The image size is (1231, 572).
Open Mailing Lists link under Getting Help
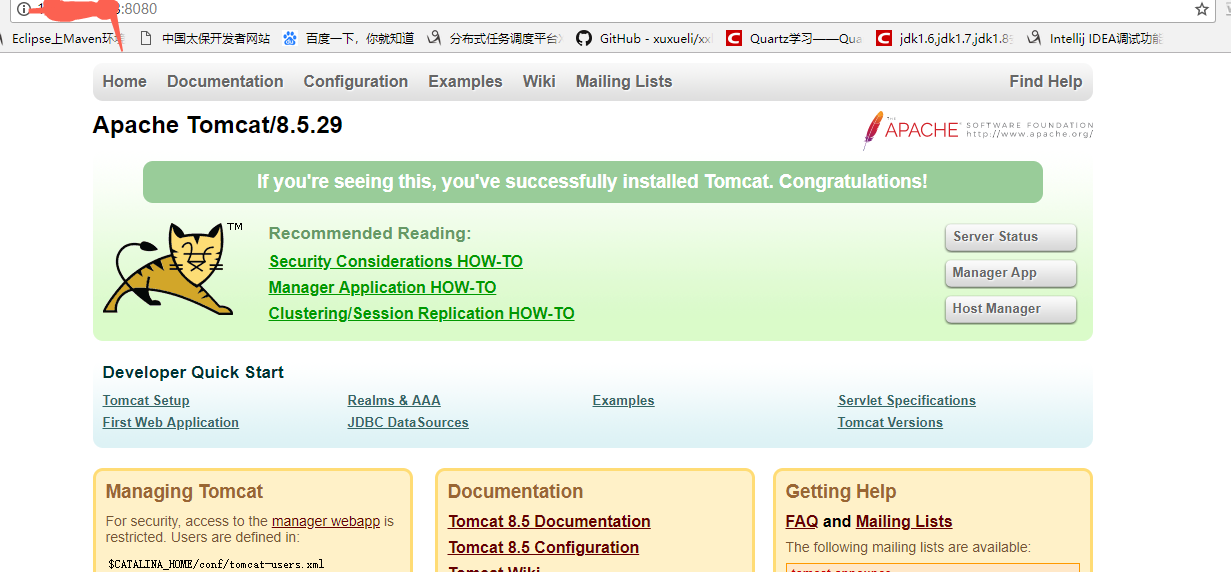[x=904, y=522]
